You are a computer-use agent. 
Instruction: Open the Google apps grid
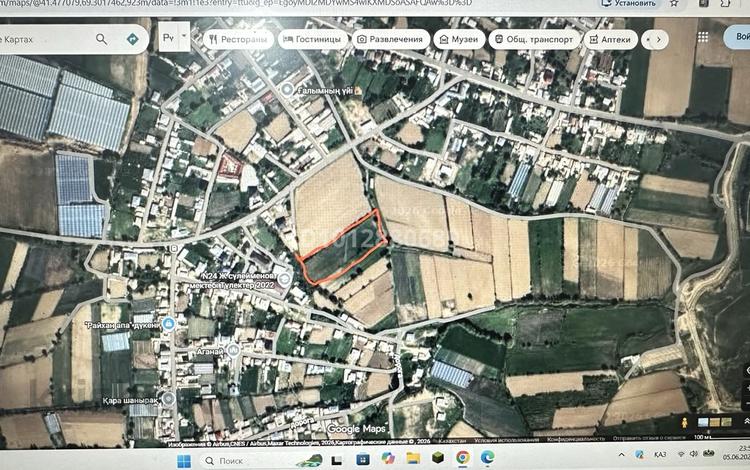click(703, 37)
